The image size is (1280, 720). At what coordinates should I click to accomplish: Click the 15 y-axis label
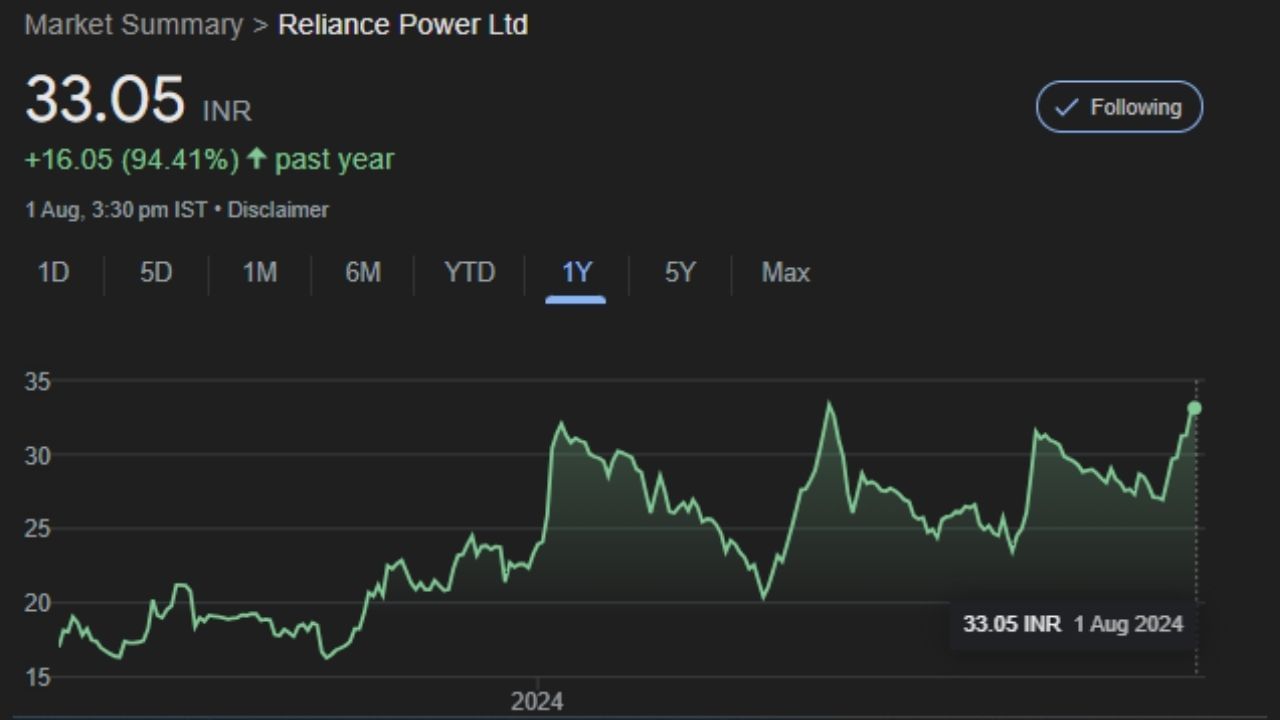[x=38, y=678]
